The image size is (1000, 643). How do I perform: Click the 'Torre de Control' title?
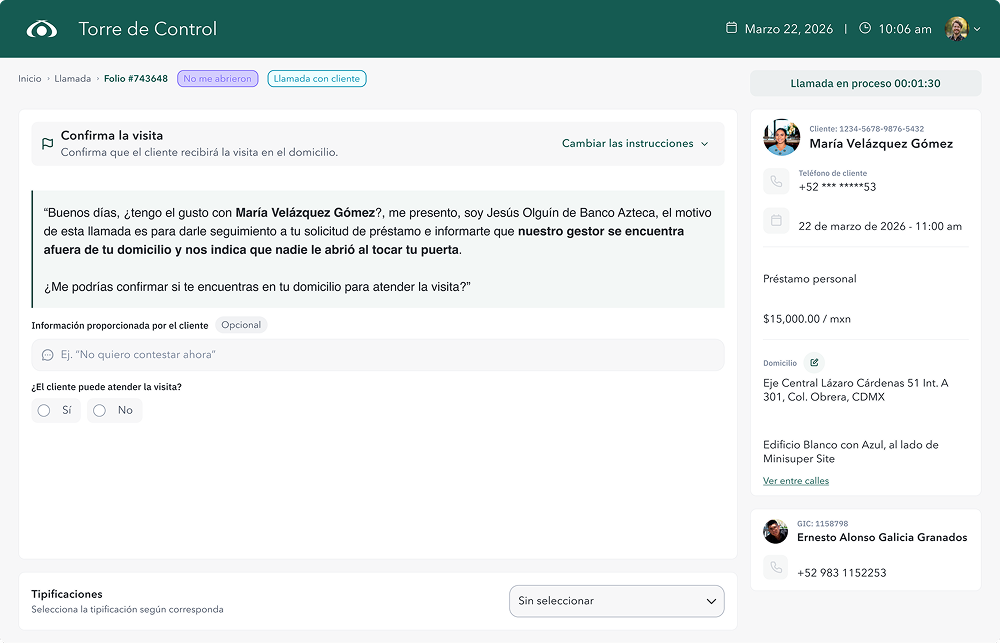pyautogui.click(x=148, y=29)
